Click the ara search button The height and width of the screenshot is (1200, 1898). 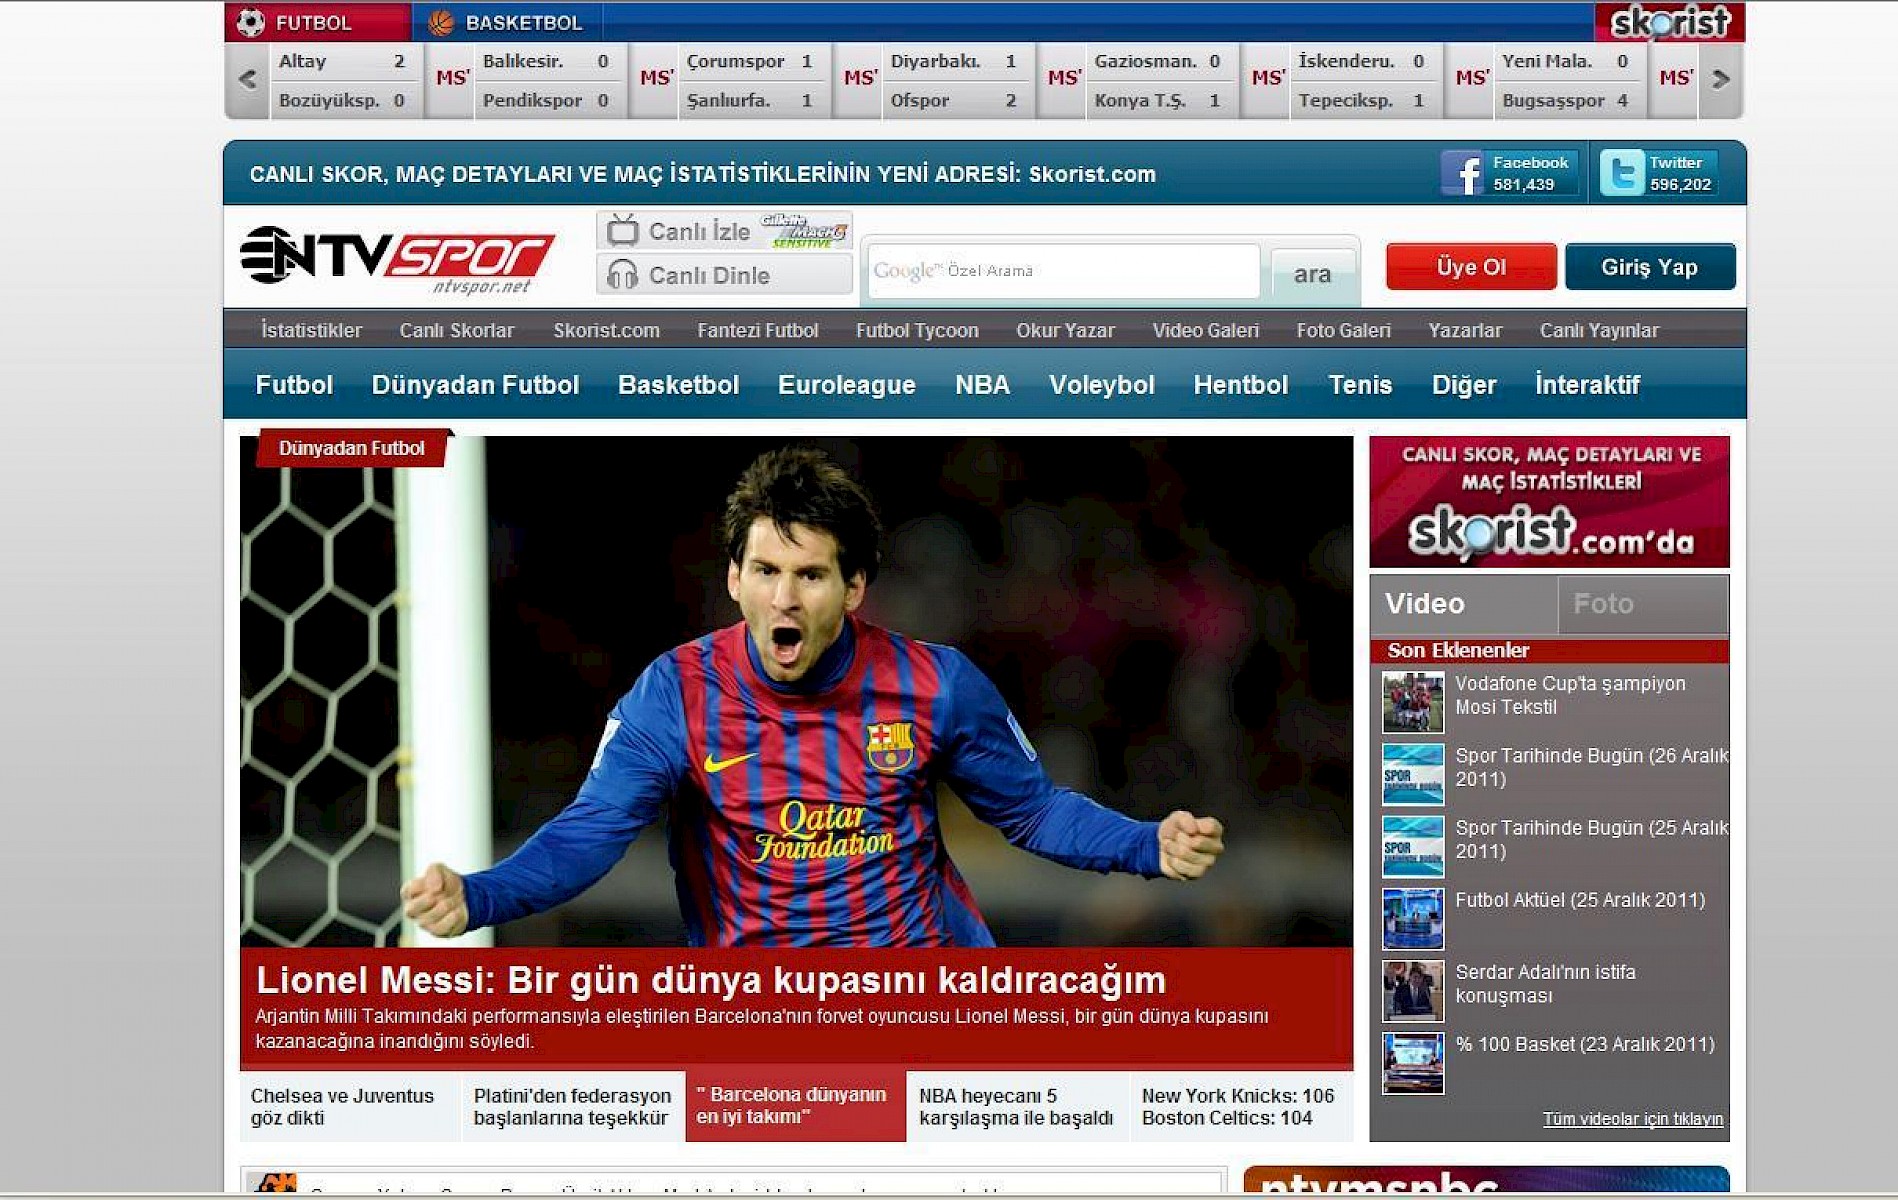point(1312,274)
